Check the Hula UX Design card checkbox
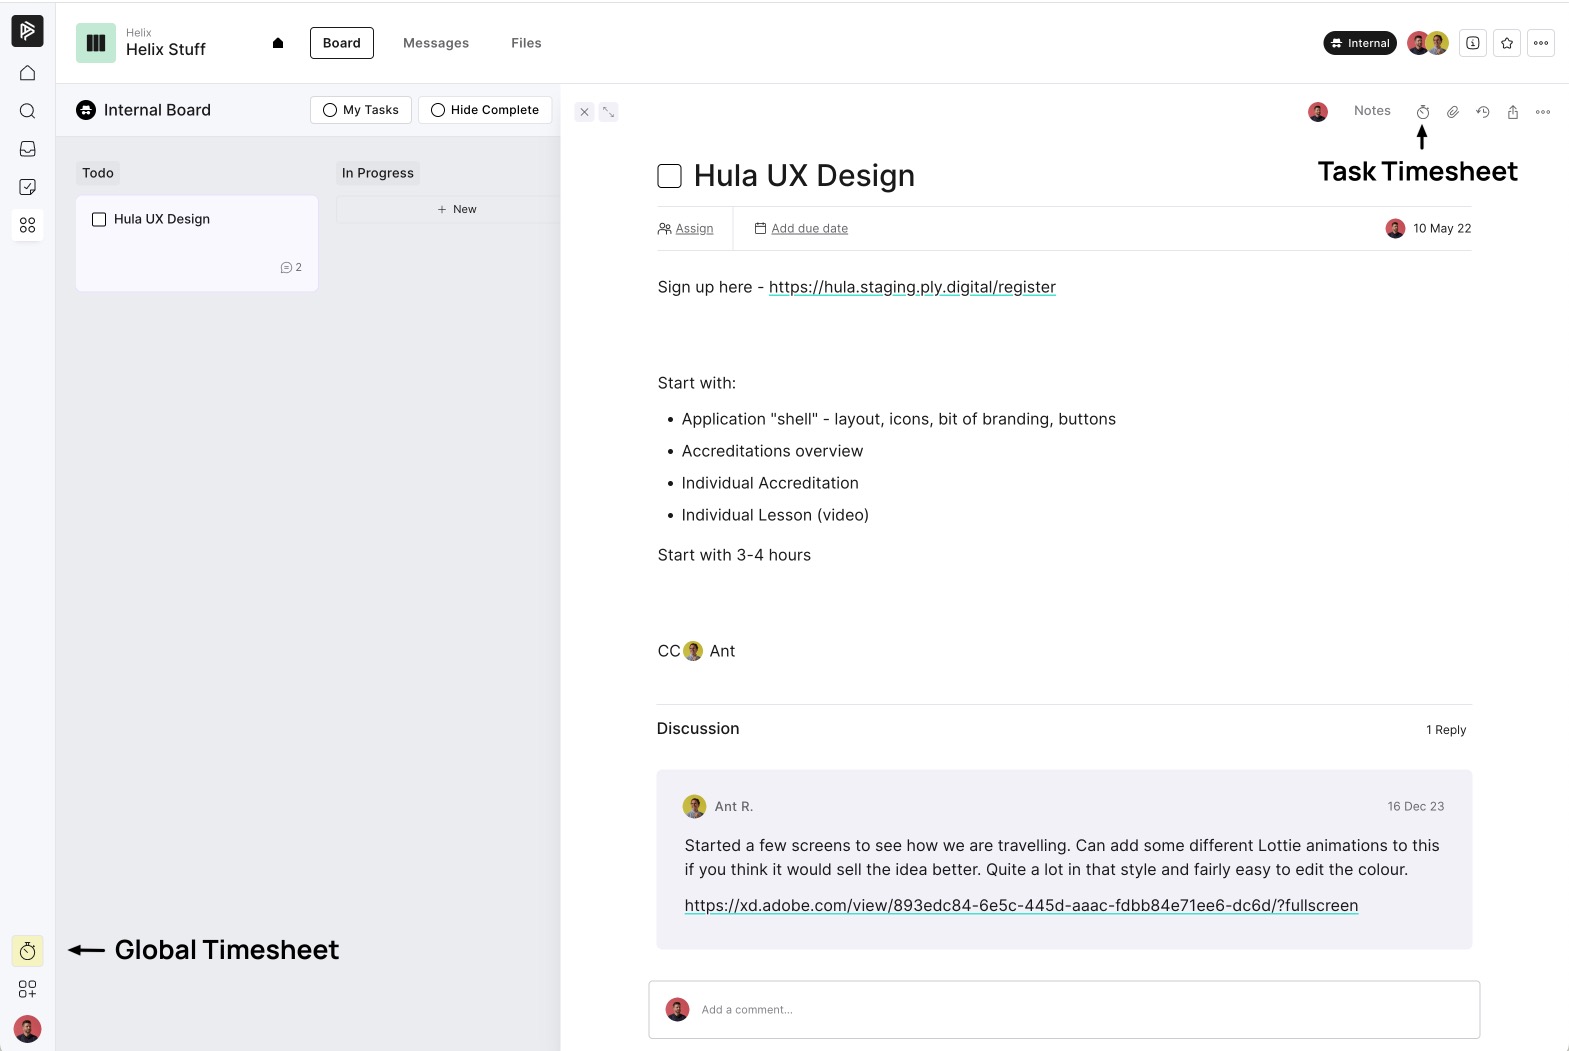The height and width of the screenshot is (1051, 1569). click(99, 219)
